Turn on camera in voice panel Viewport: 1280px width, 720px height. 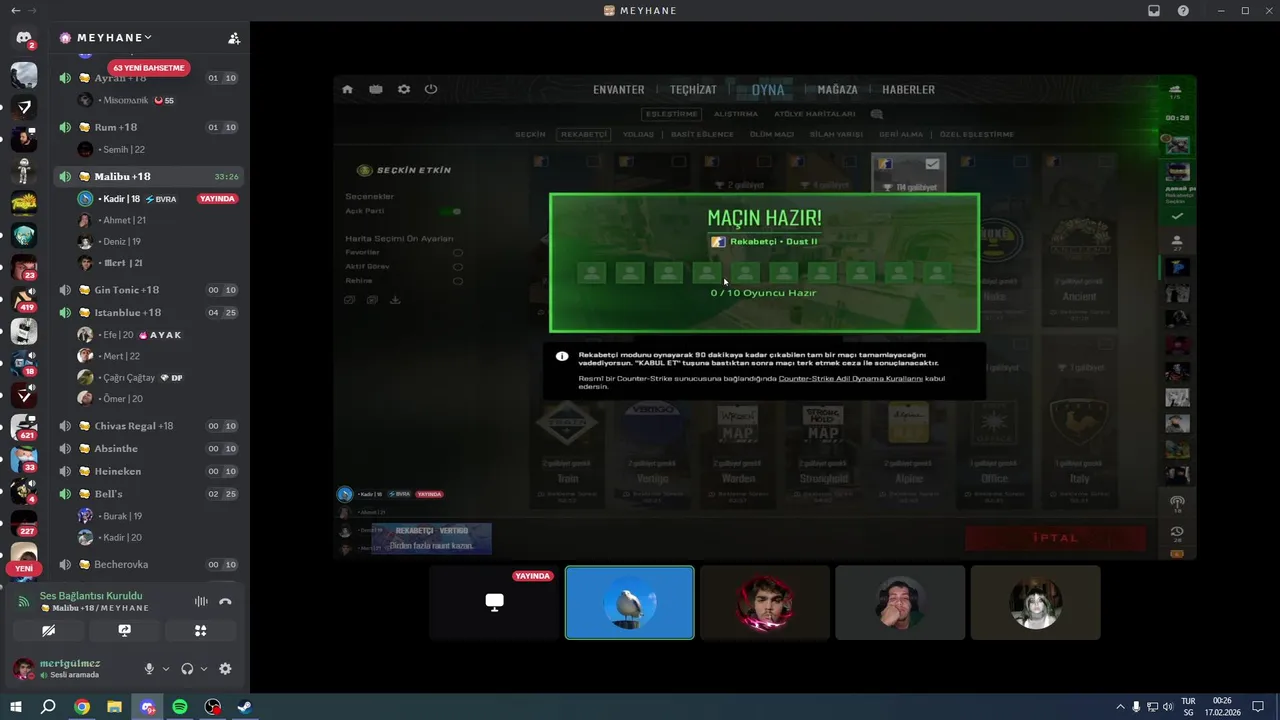pos(48,631)
